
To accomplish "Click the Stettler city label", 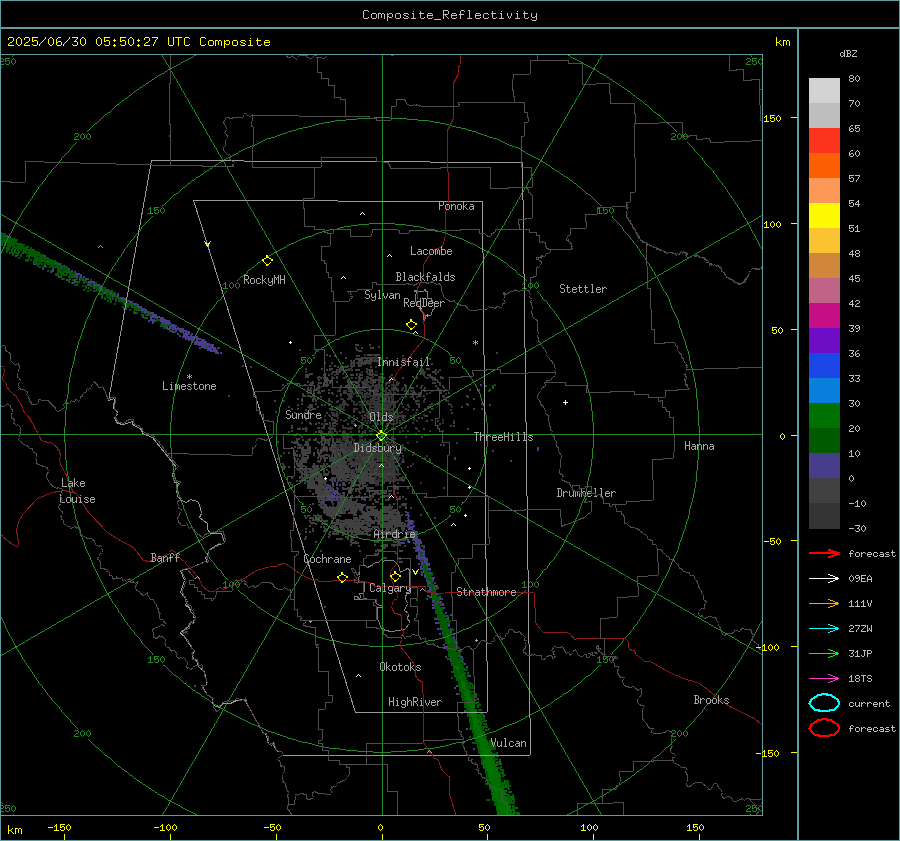I will [583, 289].
